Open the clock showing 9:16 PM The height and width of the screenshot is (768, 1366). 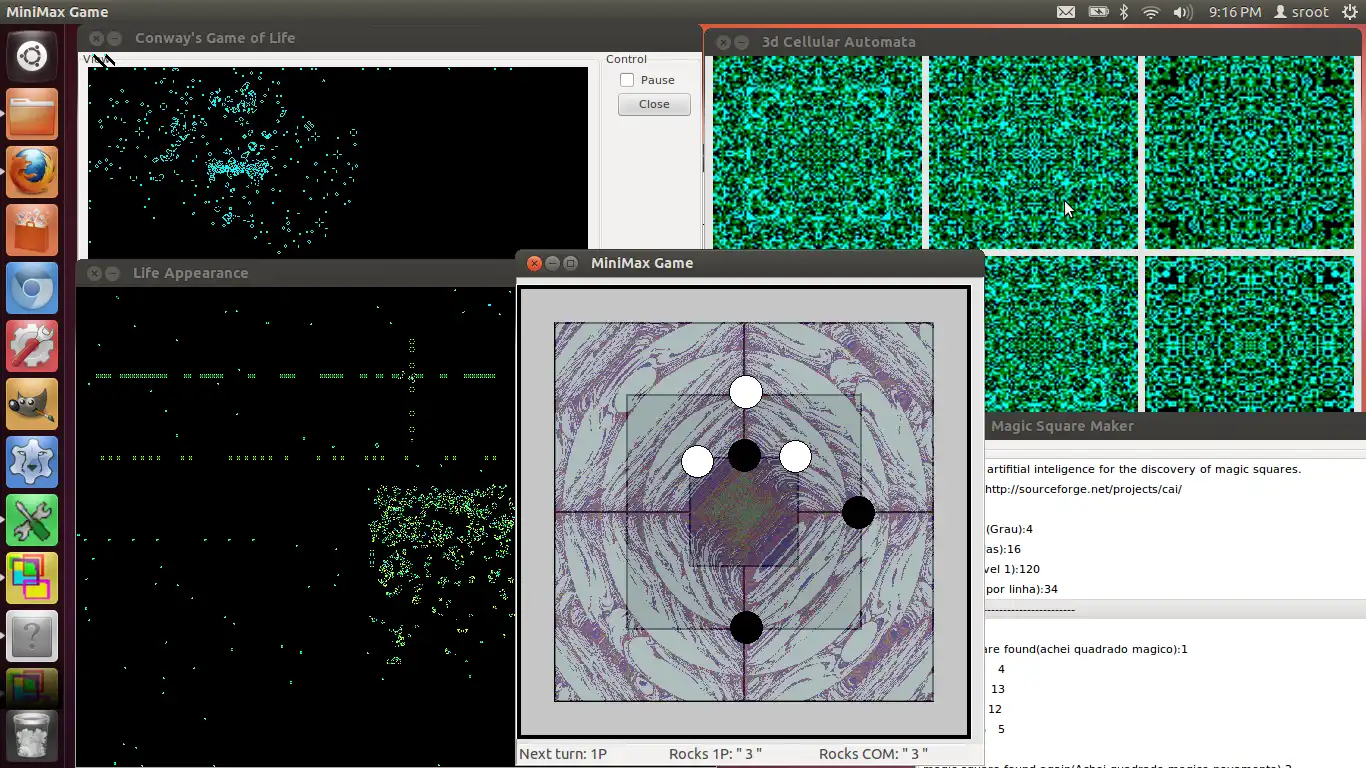pos(1234,12)
